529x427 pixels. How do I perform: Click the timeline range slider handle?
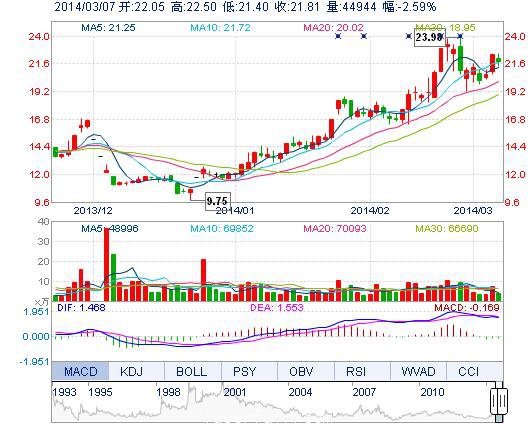pos(499,402)
